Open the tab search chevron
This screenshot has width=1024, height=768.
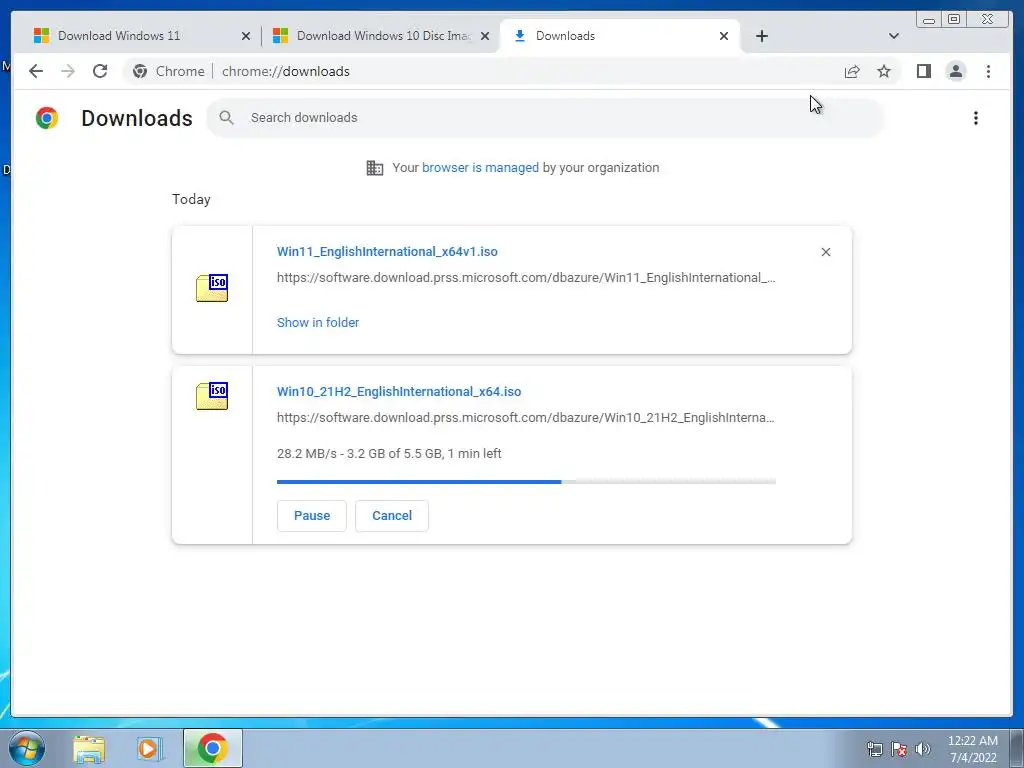tap(894, 36)
